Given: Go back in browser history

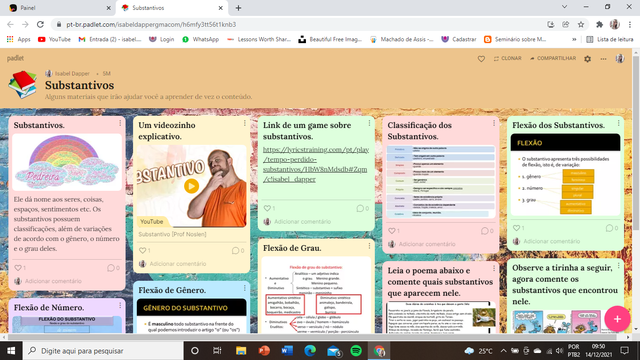Looking at the screenshot, I should coord(10,24).
